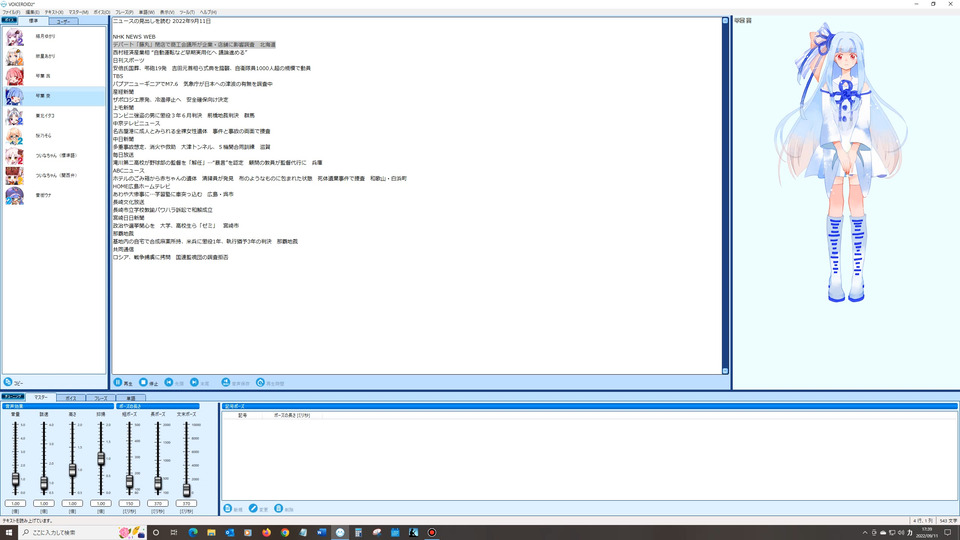The image size is (960, 540).
Task: Click the '記号' column header
Action: (x=242, y=415)
